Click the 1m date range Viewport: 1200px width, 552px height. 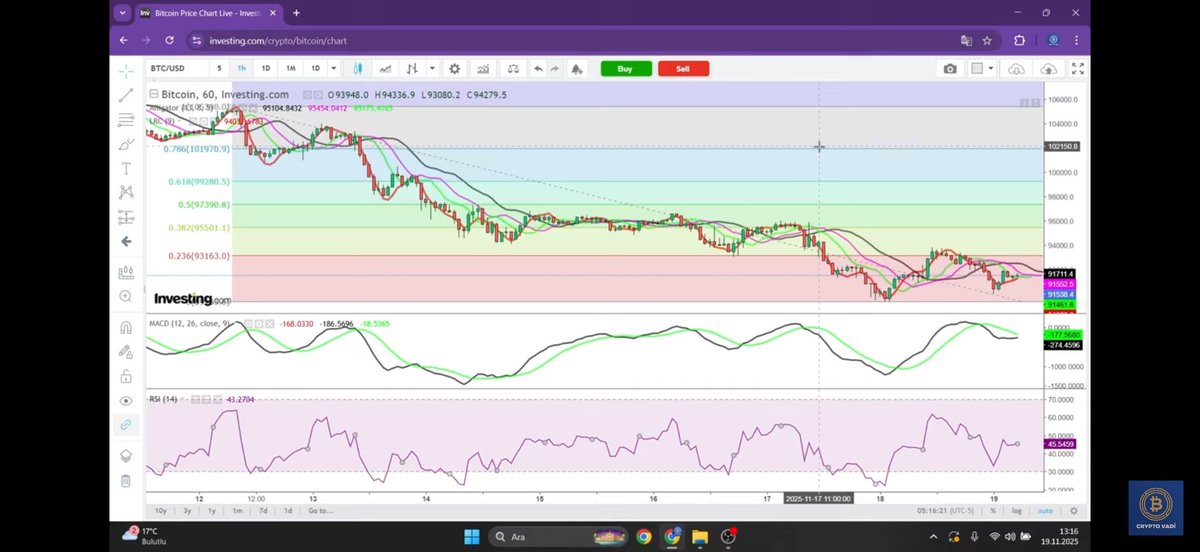tap(237, 510)
